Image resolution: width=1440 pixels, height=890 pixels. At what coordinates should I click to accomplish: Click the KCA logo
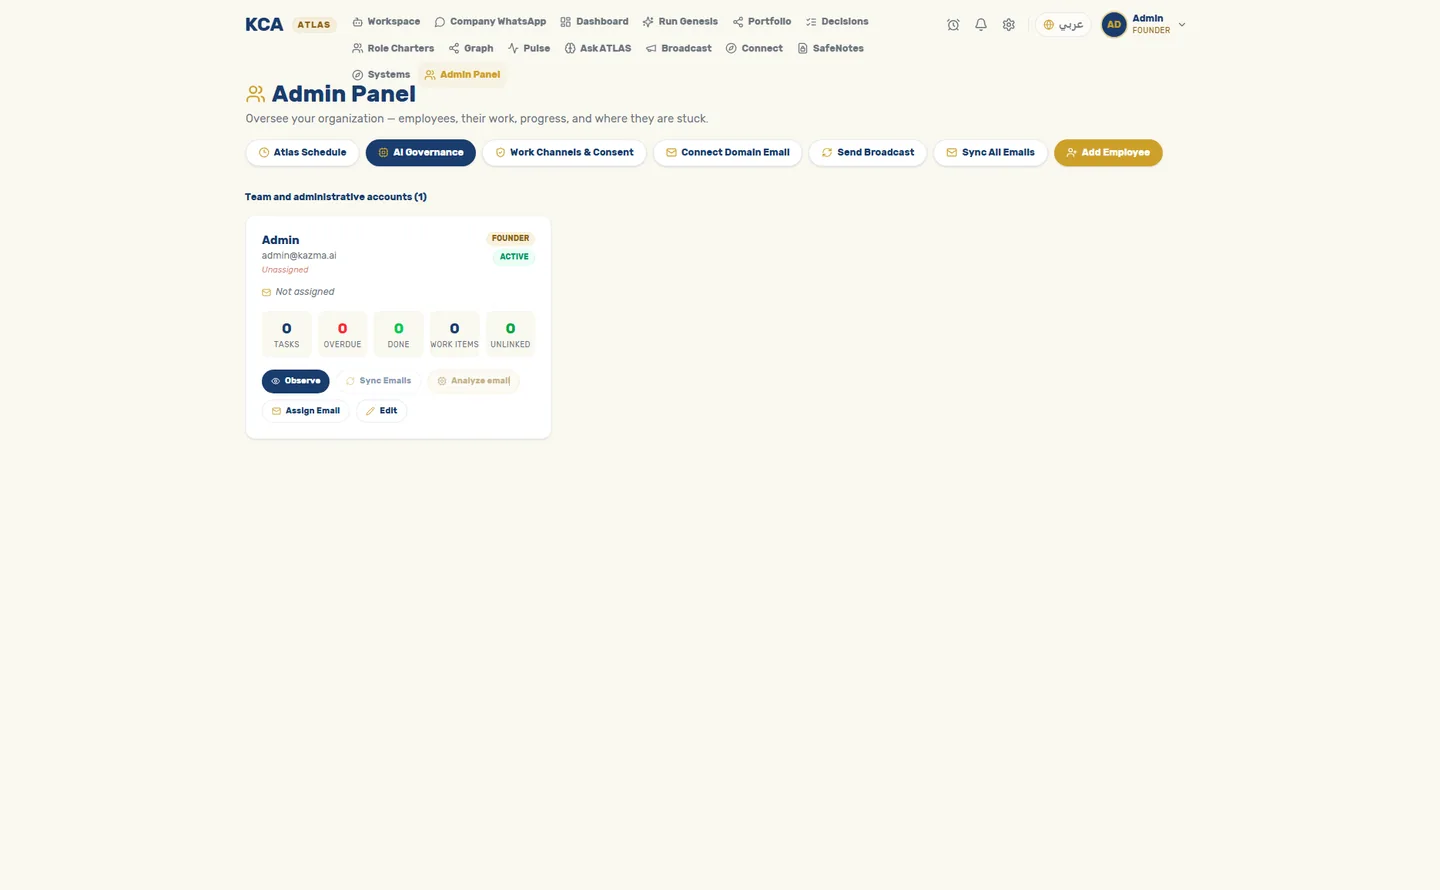[264, 25]
